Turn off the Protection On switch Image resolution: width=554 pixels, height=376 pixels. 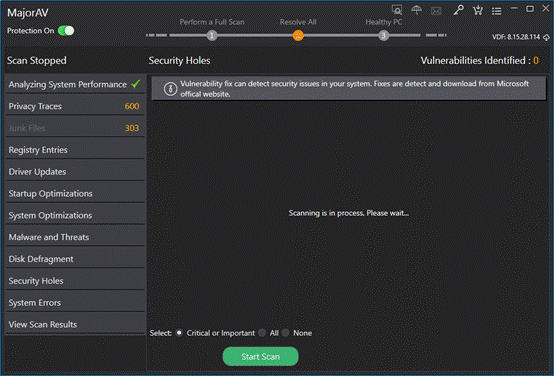pyautogui.click(x=66, y=31)
